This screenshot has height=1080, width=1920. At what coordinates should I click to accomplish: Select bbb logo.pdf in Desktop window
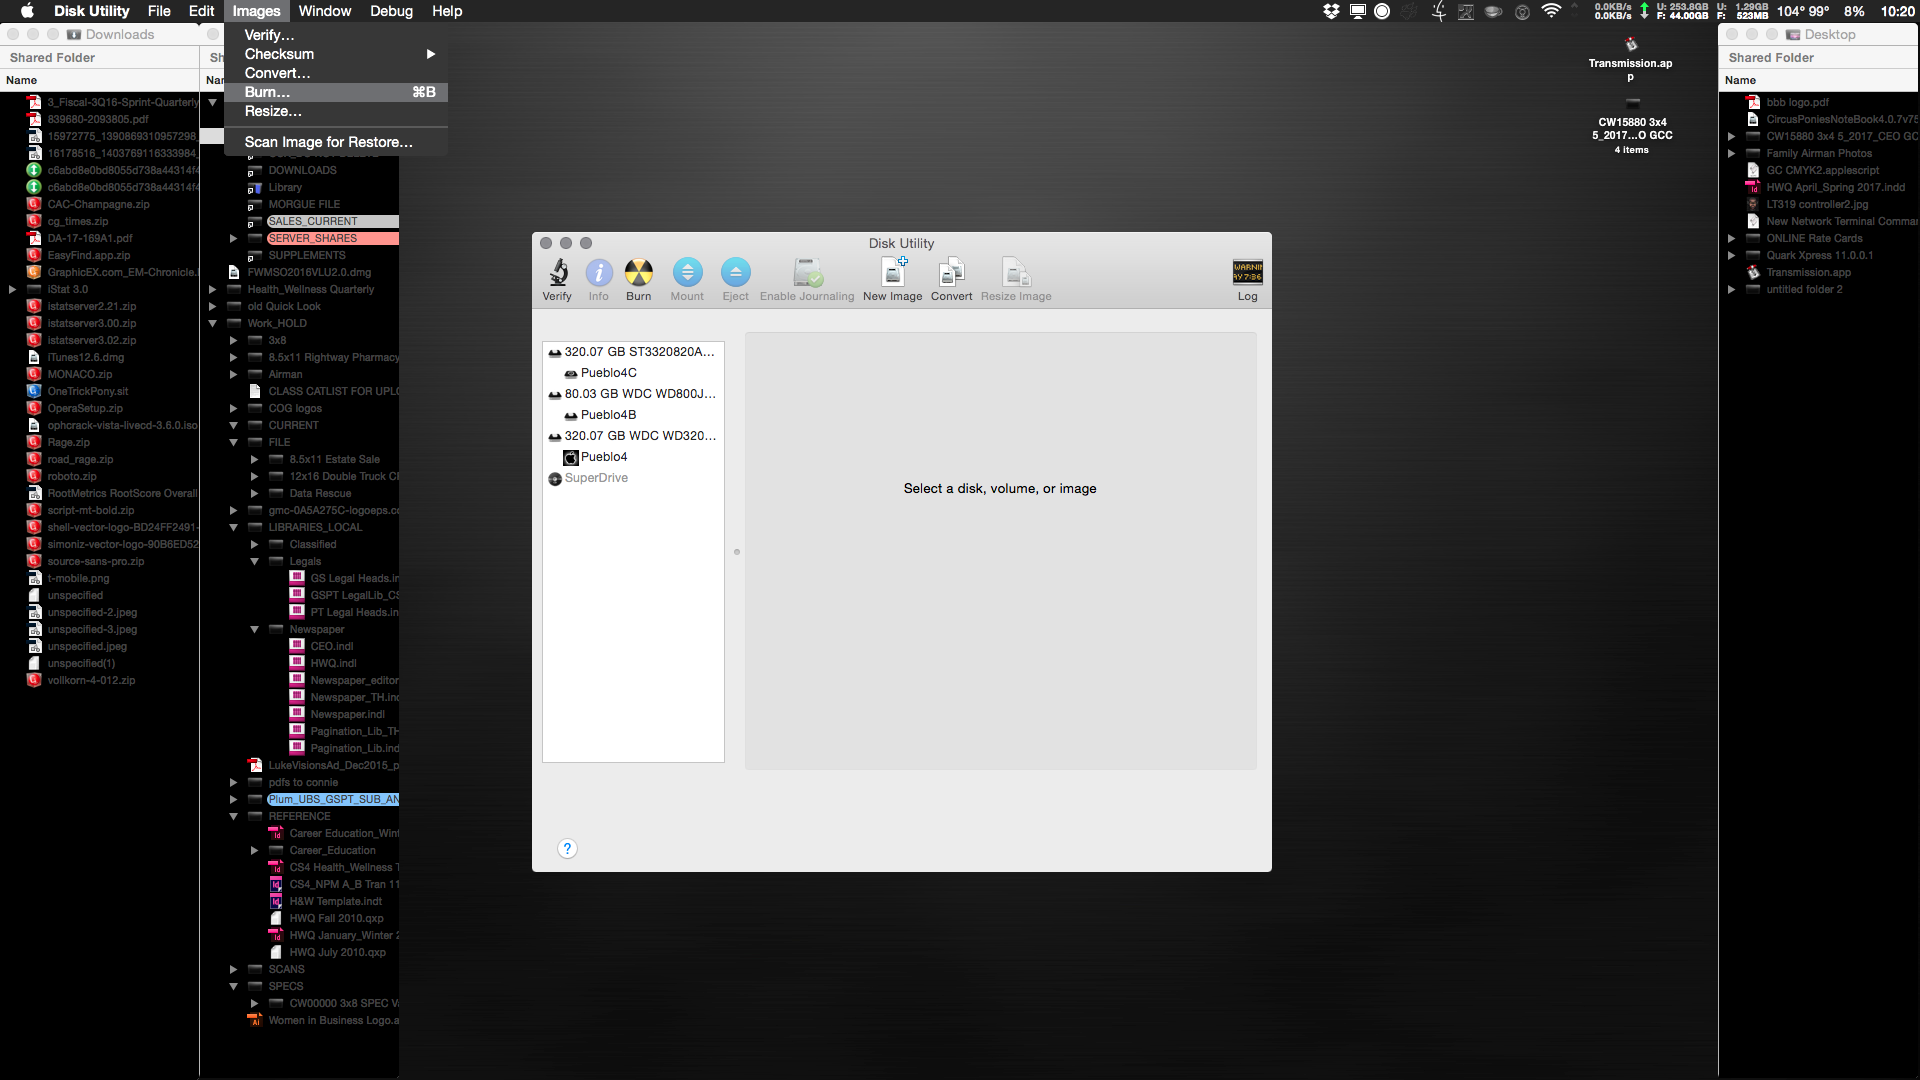tap(1797, 102)
